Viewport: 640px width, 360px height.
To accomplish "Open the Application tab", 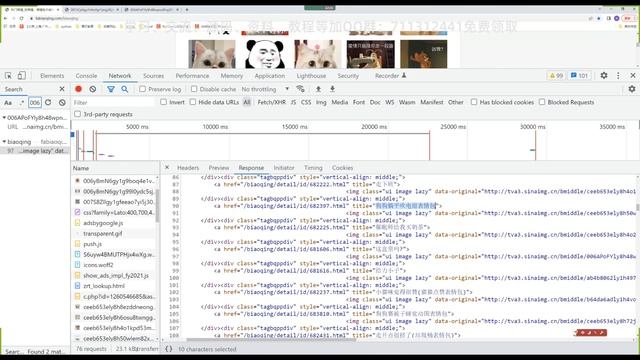I will point(270,76).
